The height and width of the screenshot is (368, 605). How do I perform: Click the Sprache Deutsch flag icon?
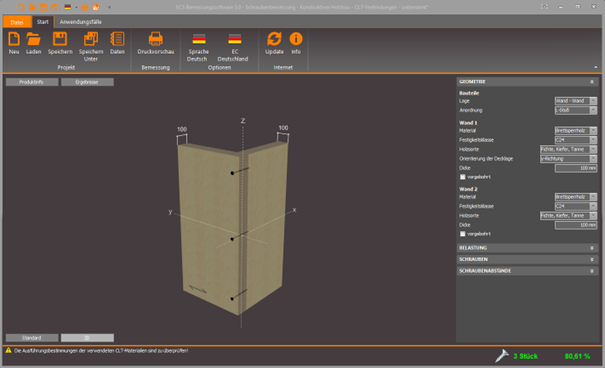pos(199,39)
